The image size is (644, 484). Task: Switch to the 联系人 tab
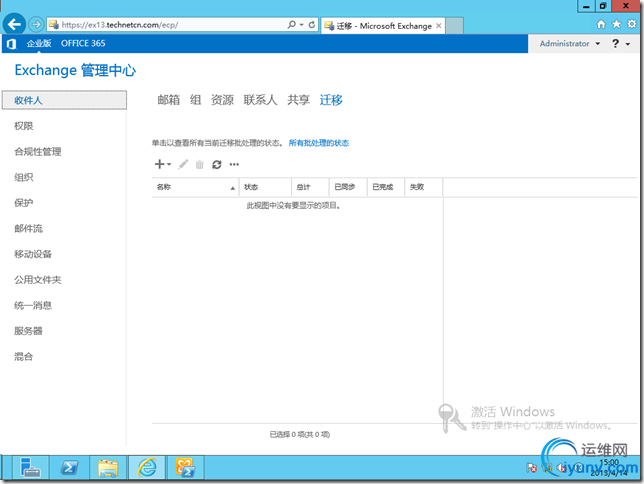point(260,100)
